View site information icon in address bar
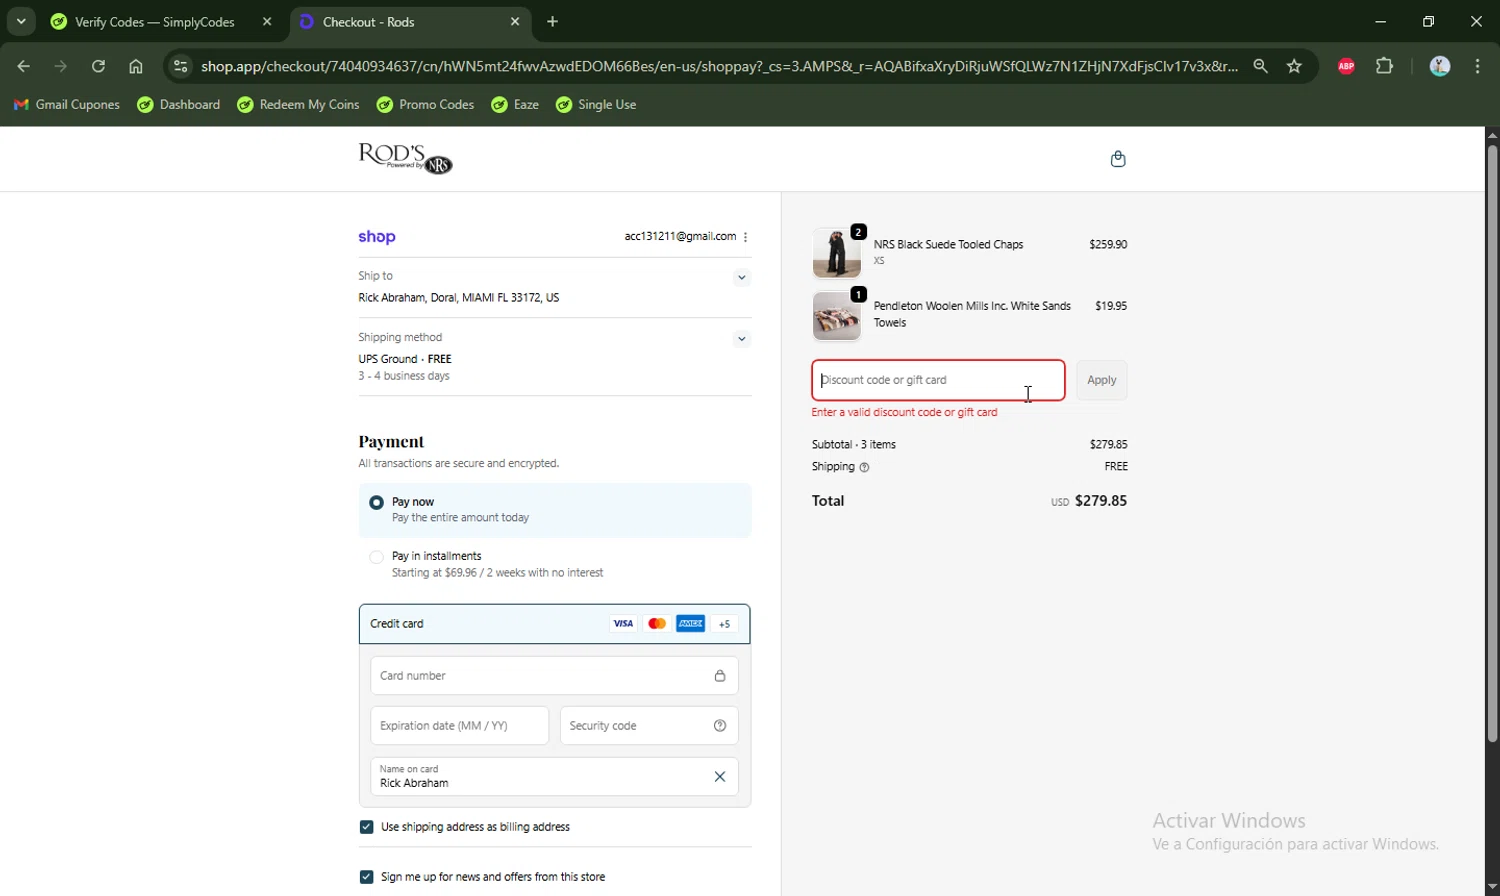This screenshot has width=1500, height=896. point(180,67)
